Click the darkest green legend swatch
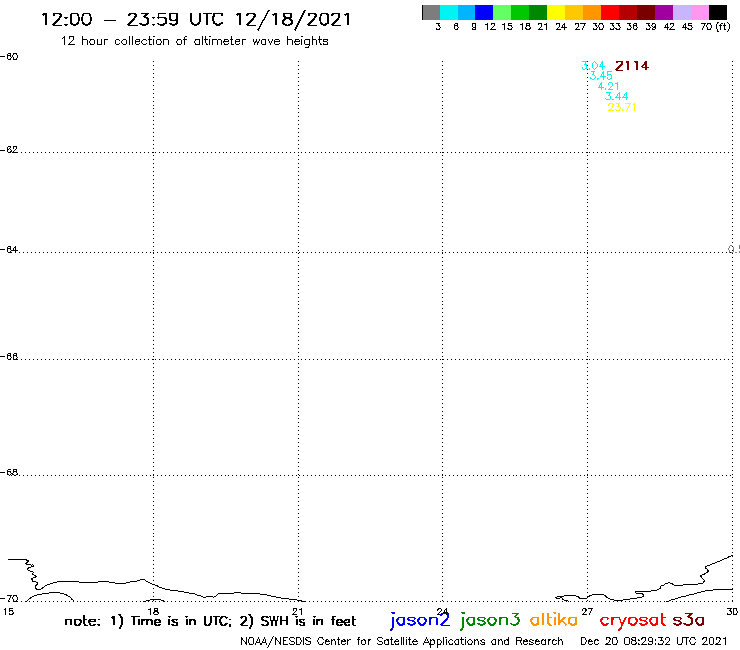This screenshot has height=650, width=740. click(x=538, y=12)
